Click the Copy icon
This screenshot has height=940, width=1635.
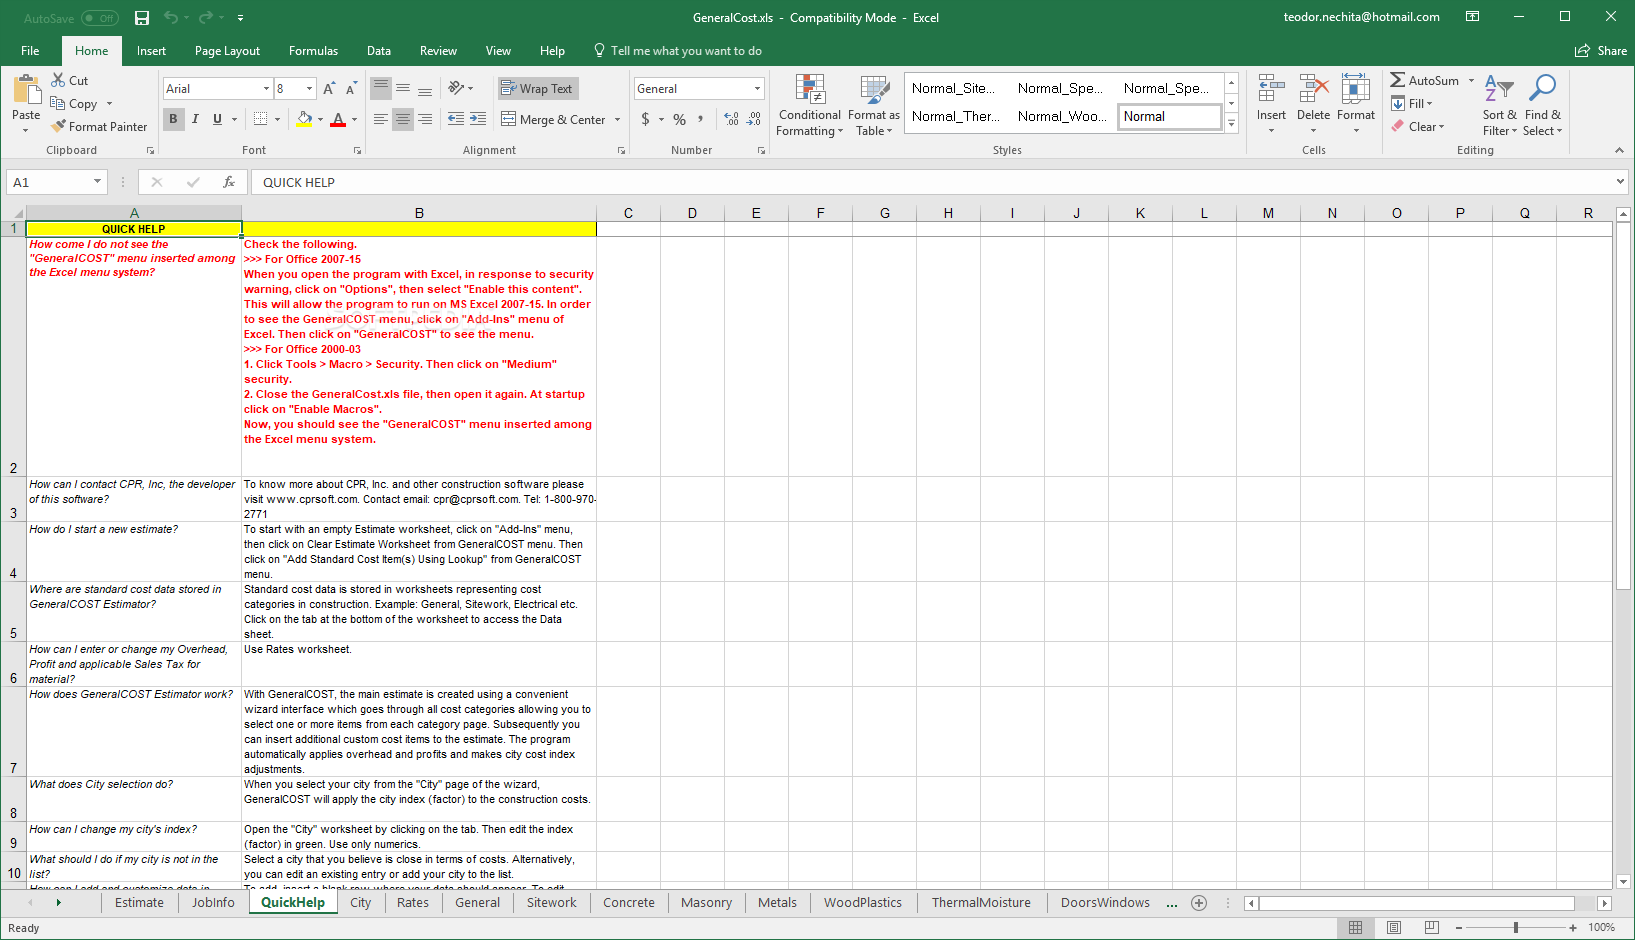click(x=58, y=103)
